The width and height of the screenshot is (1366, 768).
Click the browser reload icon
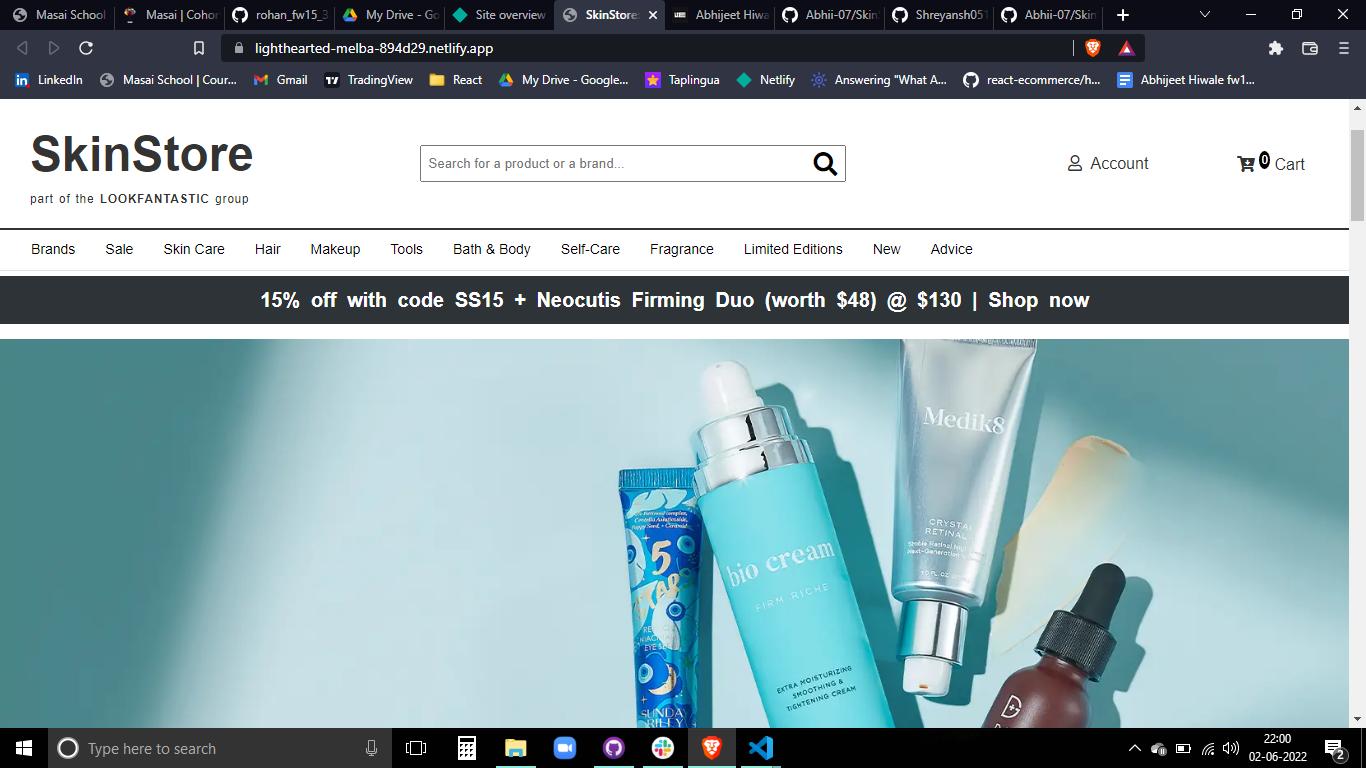(x=86, y=48)
